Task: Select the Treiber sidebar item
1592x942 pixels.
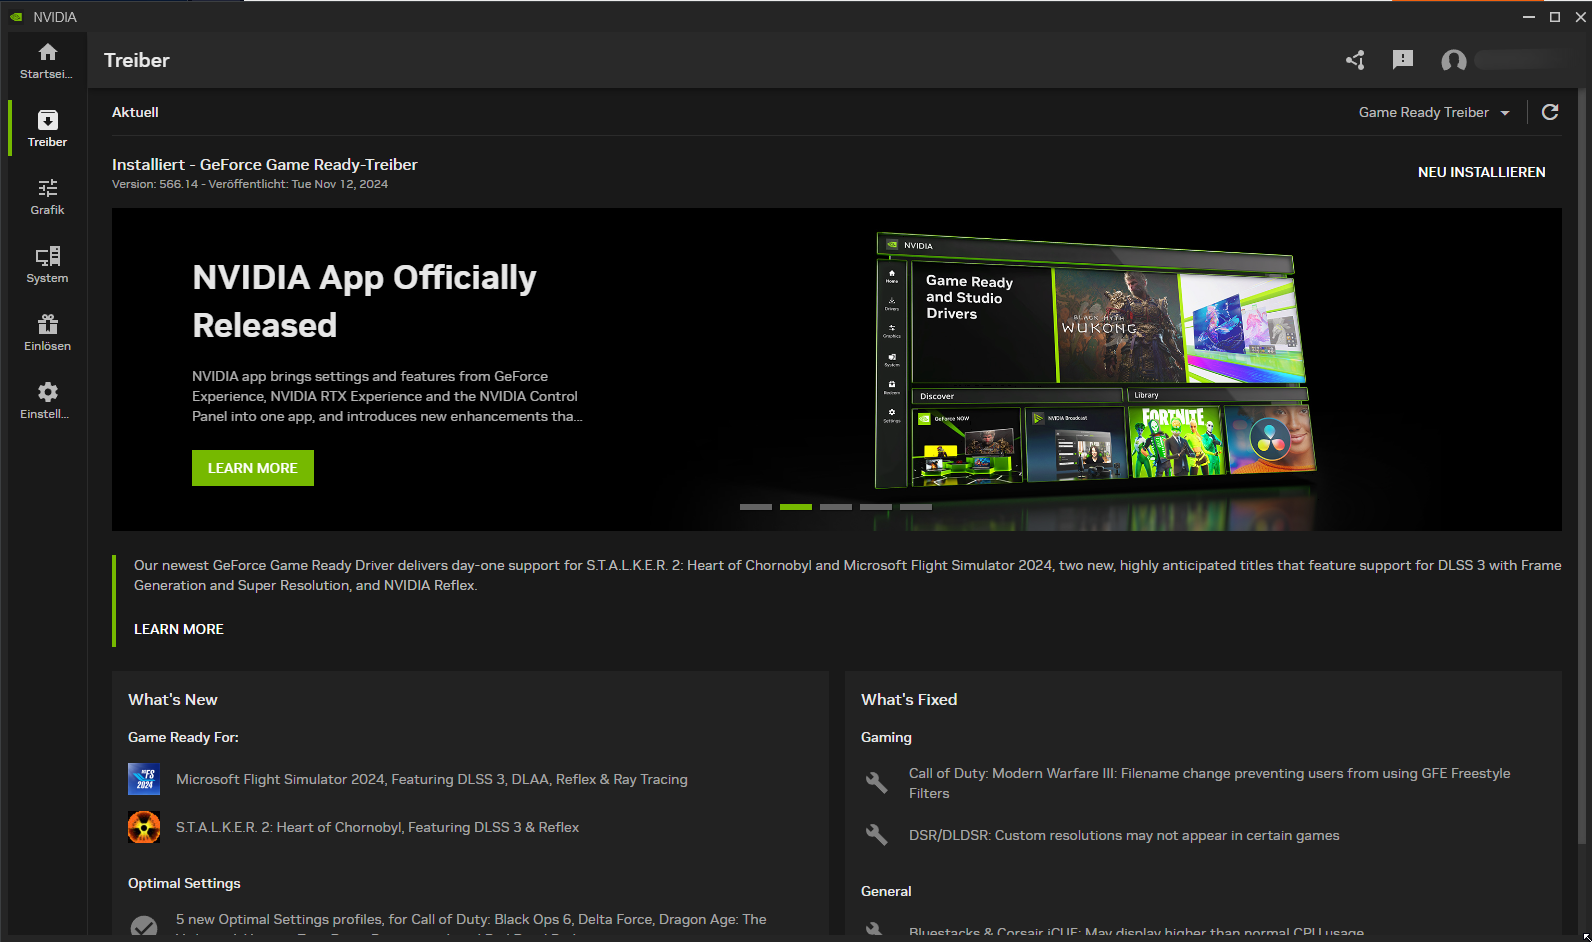Action: tap(47, 129)
